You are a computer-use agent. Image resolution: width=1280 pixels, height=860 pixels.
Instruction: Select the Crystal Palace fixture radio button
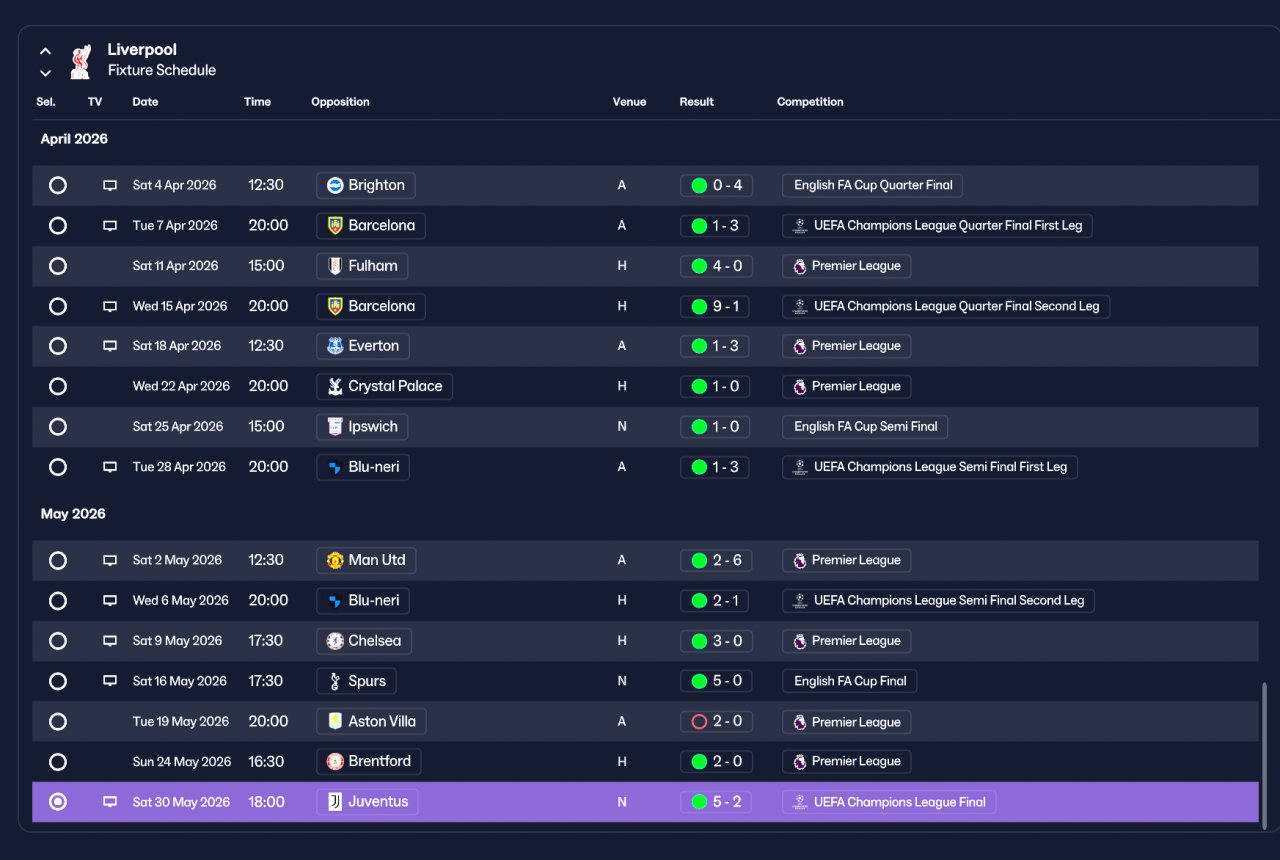tap(58, 386)
